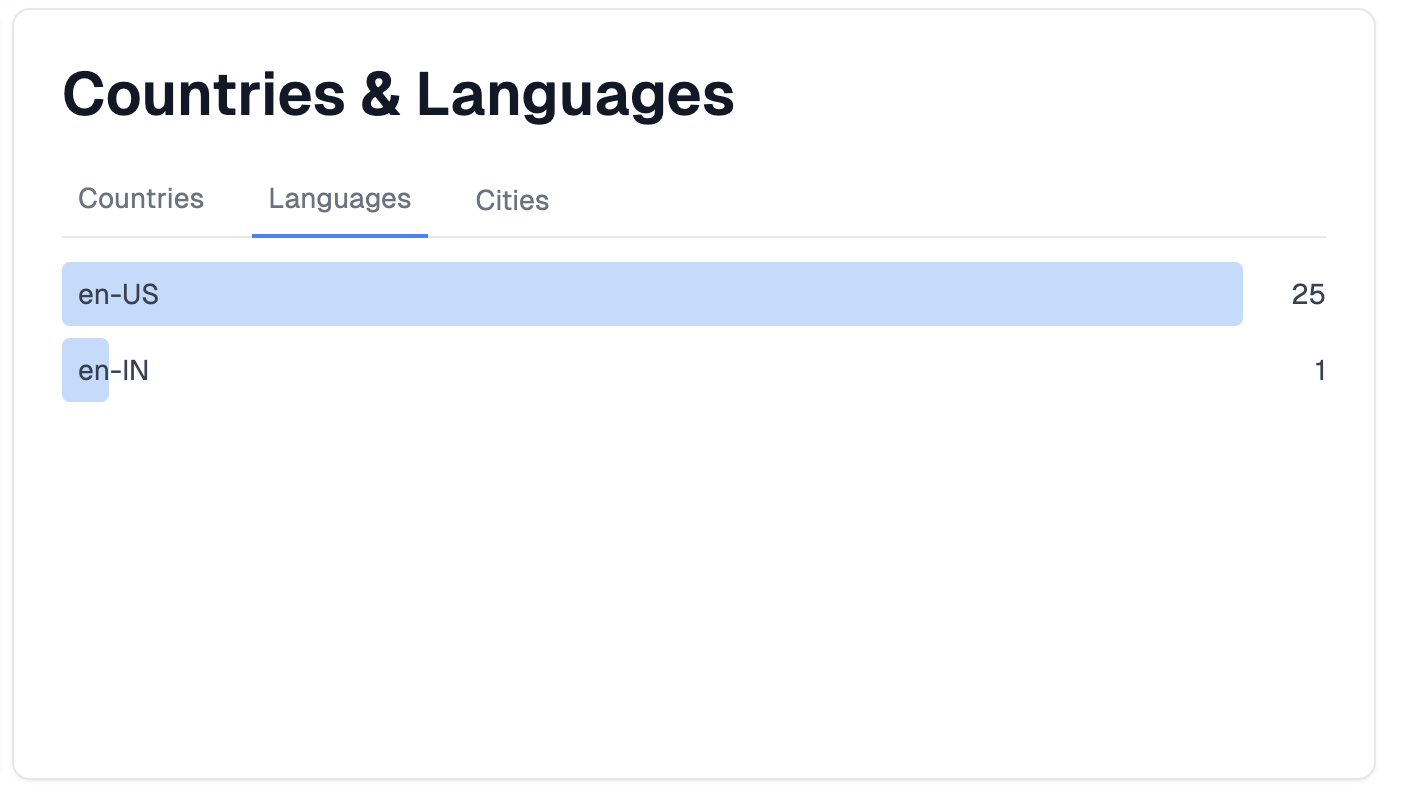Click the word Languages in the heading
Screen dimensions: 1402x796
click(575, 97)
